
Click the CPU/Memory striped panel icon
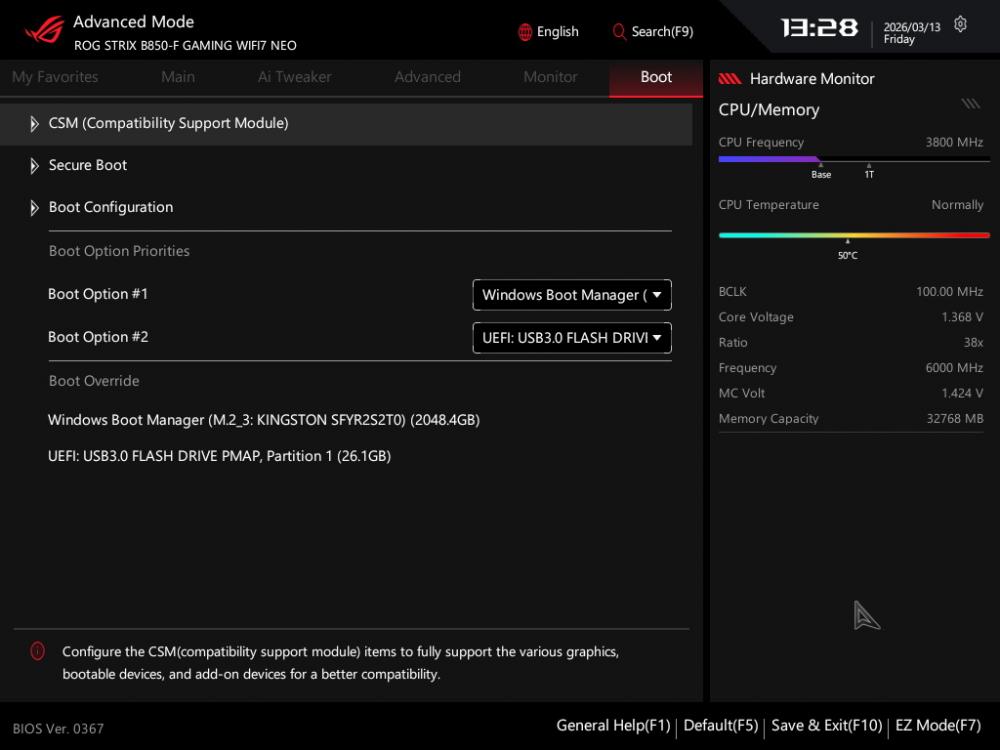[970, 104]
